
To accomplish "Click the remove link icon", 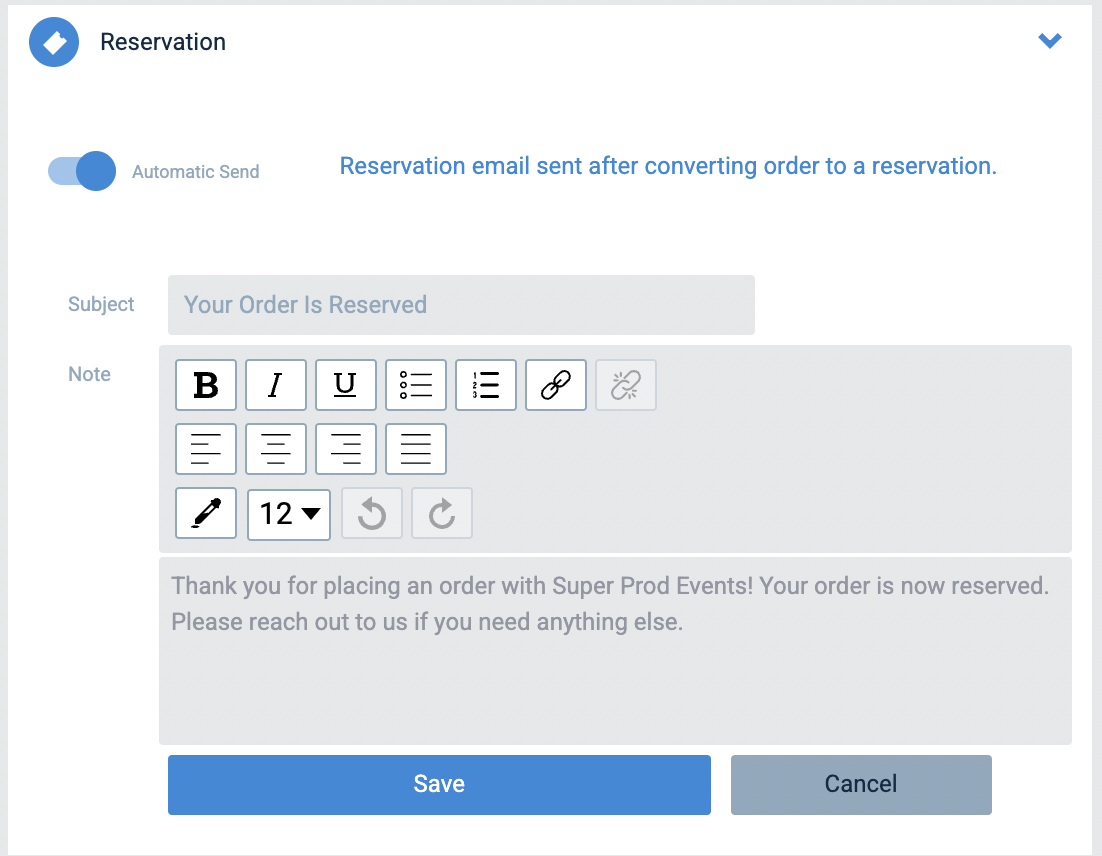I will [x=625, y=384].
